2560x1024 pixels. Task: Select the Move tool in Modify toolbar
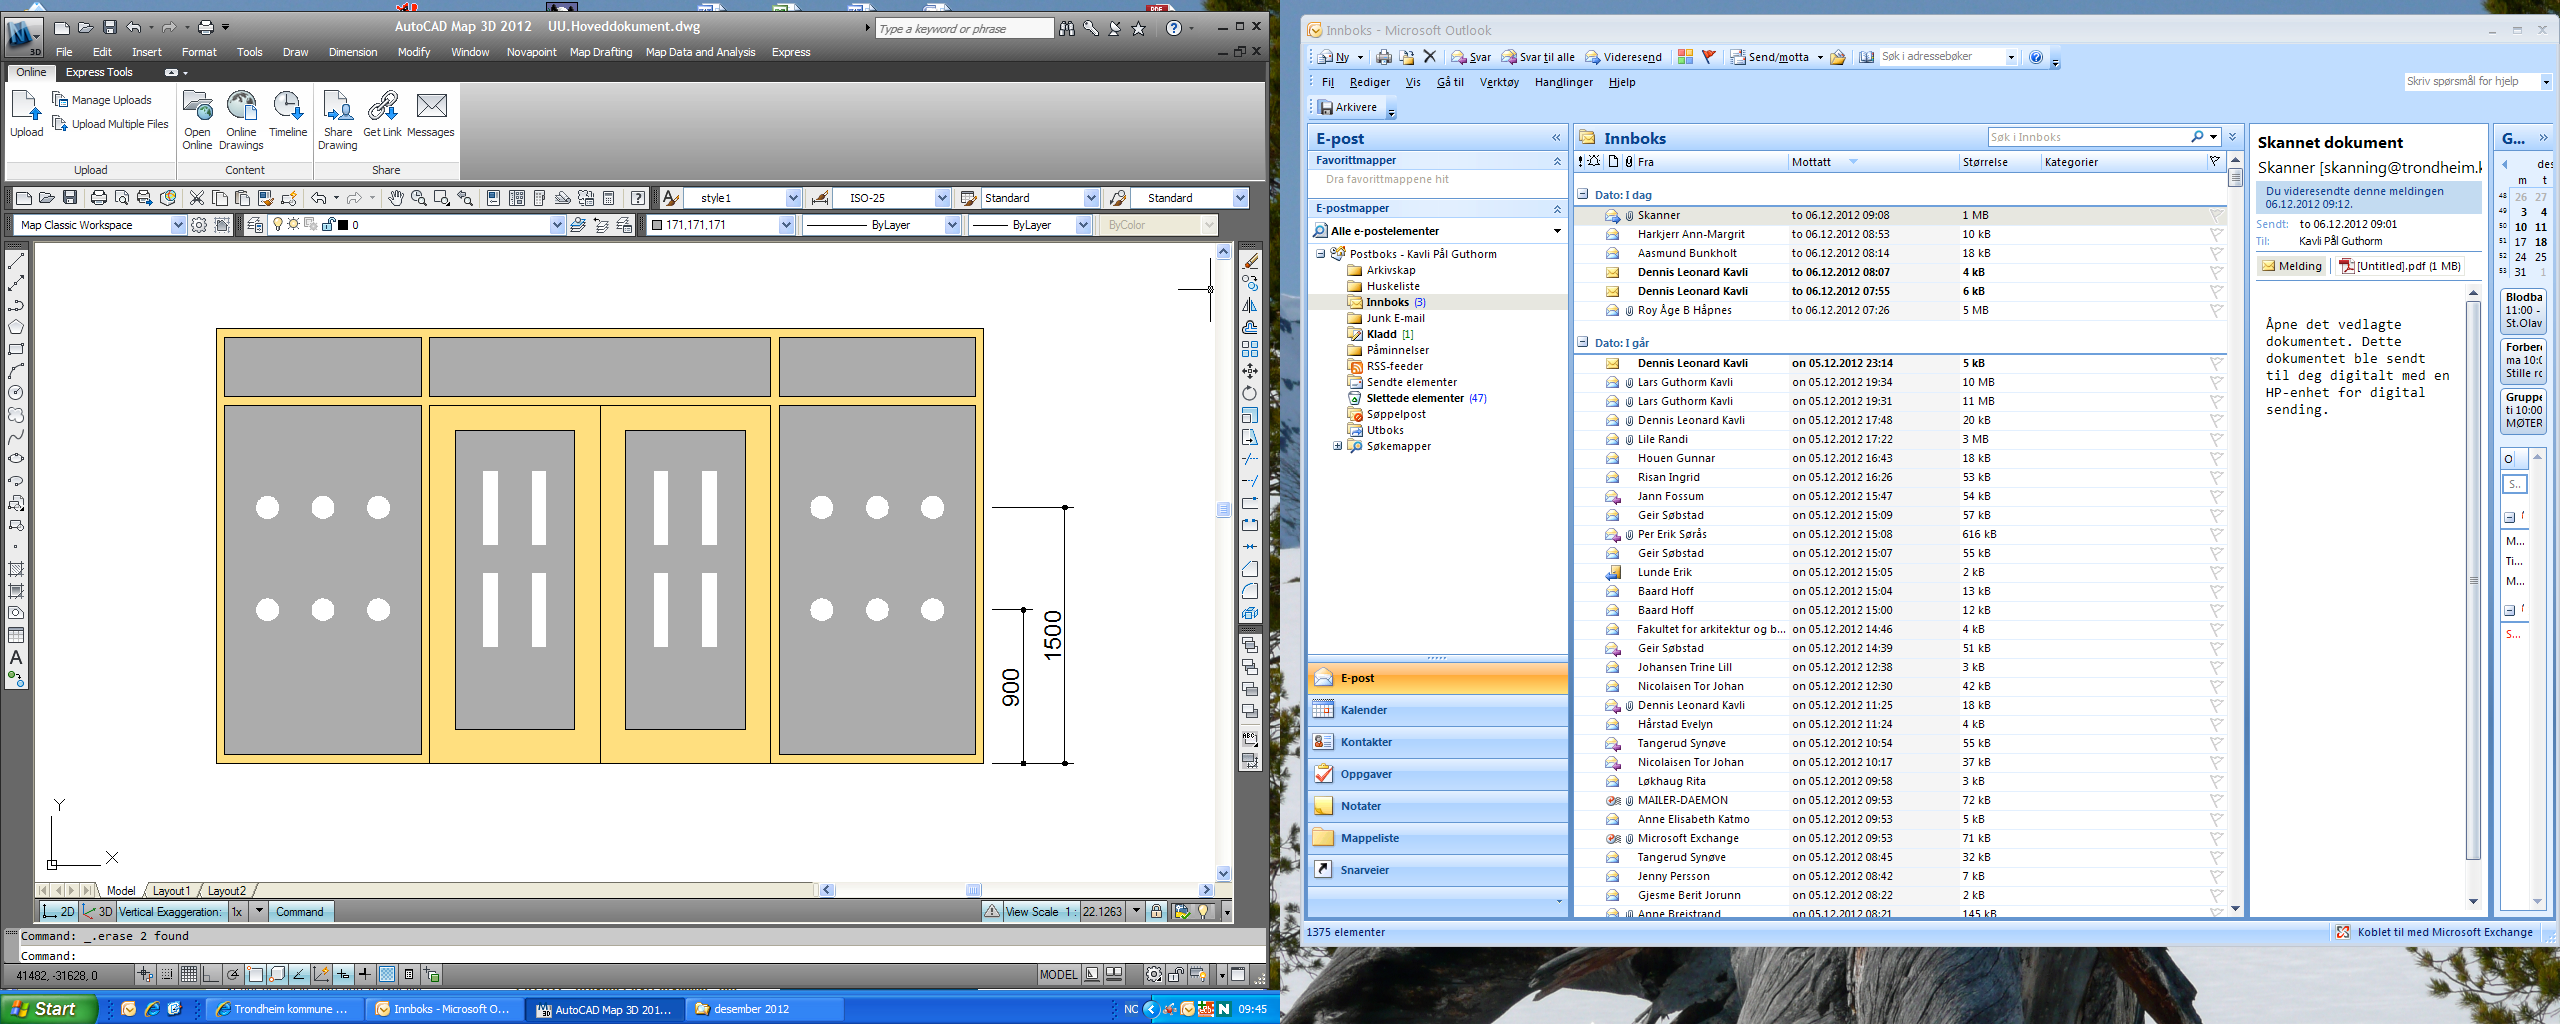(x=1250, y=371)
